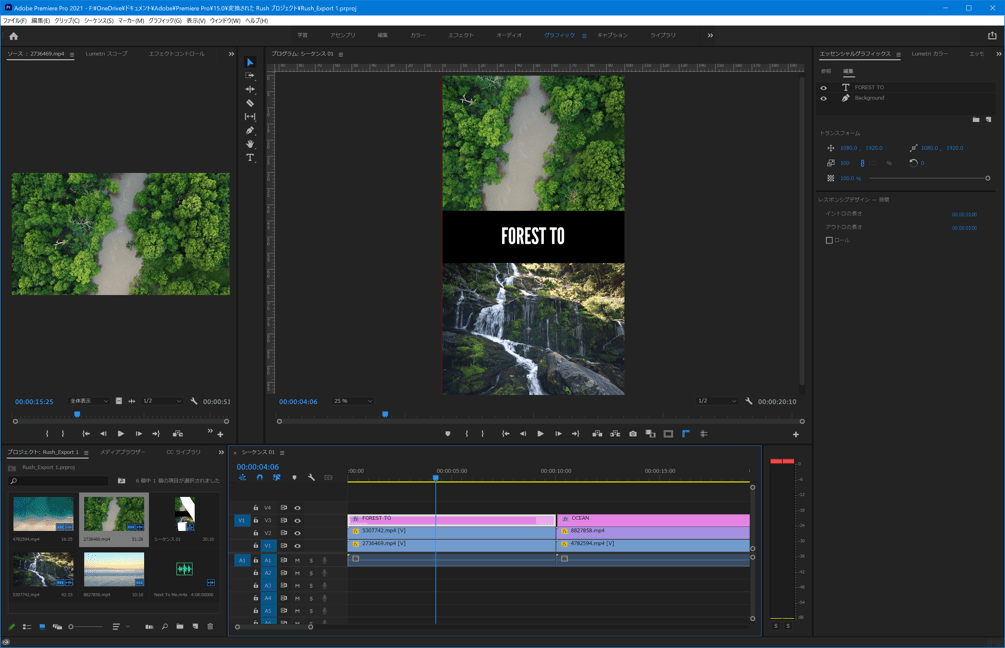Switch to Audio workspace
The width and height of the screenshot is (1005, 648).
(x=509, y=35)
